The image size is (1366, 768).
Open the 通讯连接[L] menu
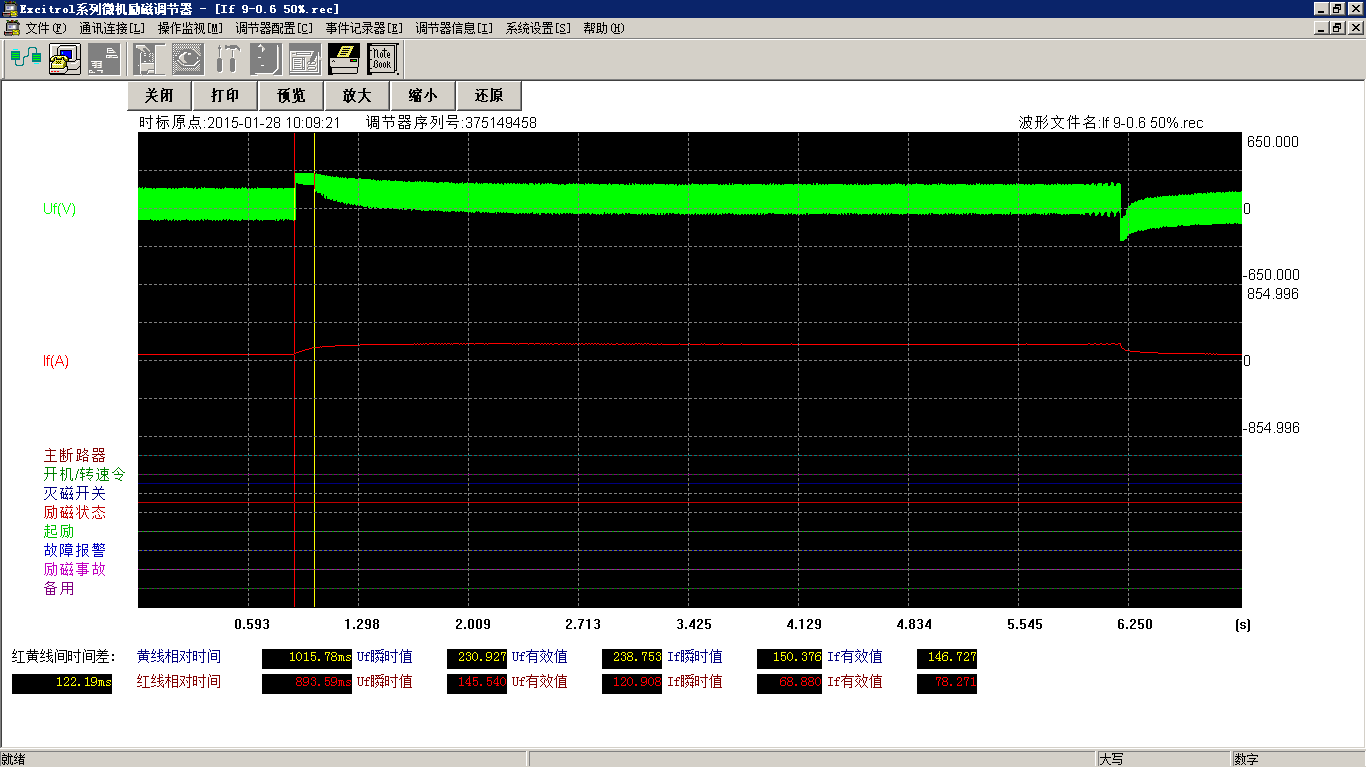112,28
